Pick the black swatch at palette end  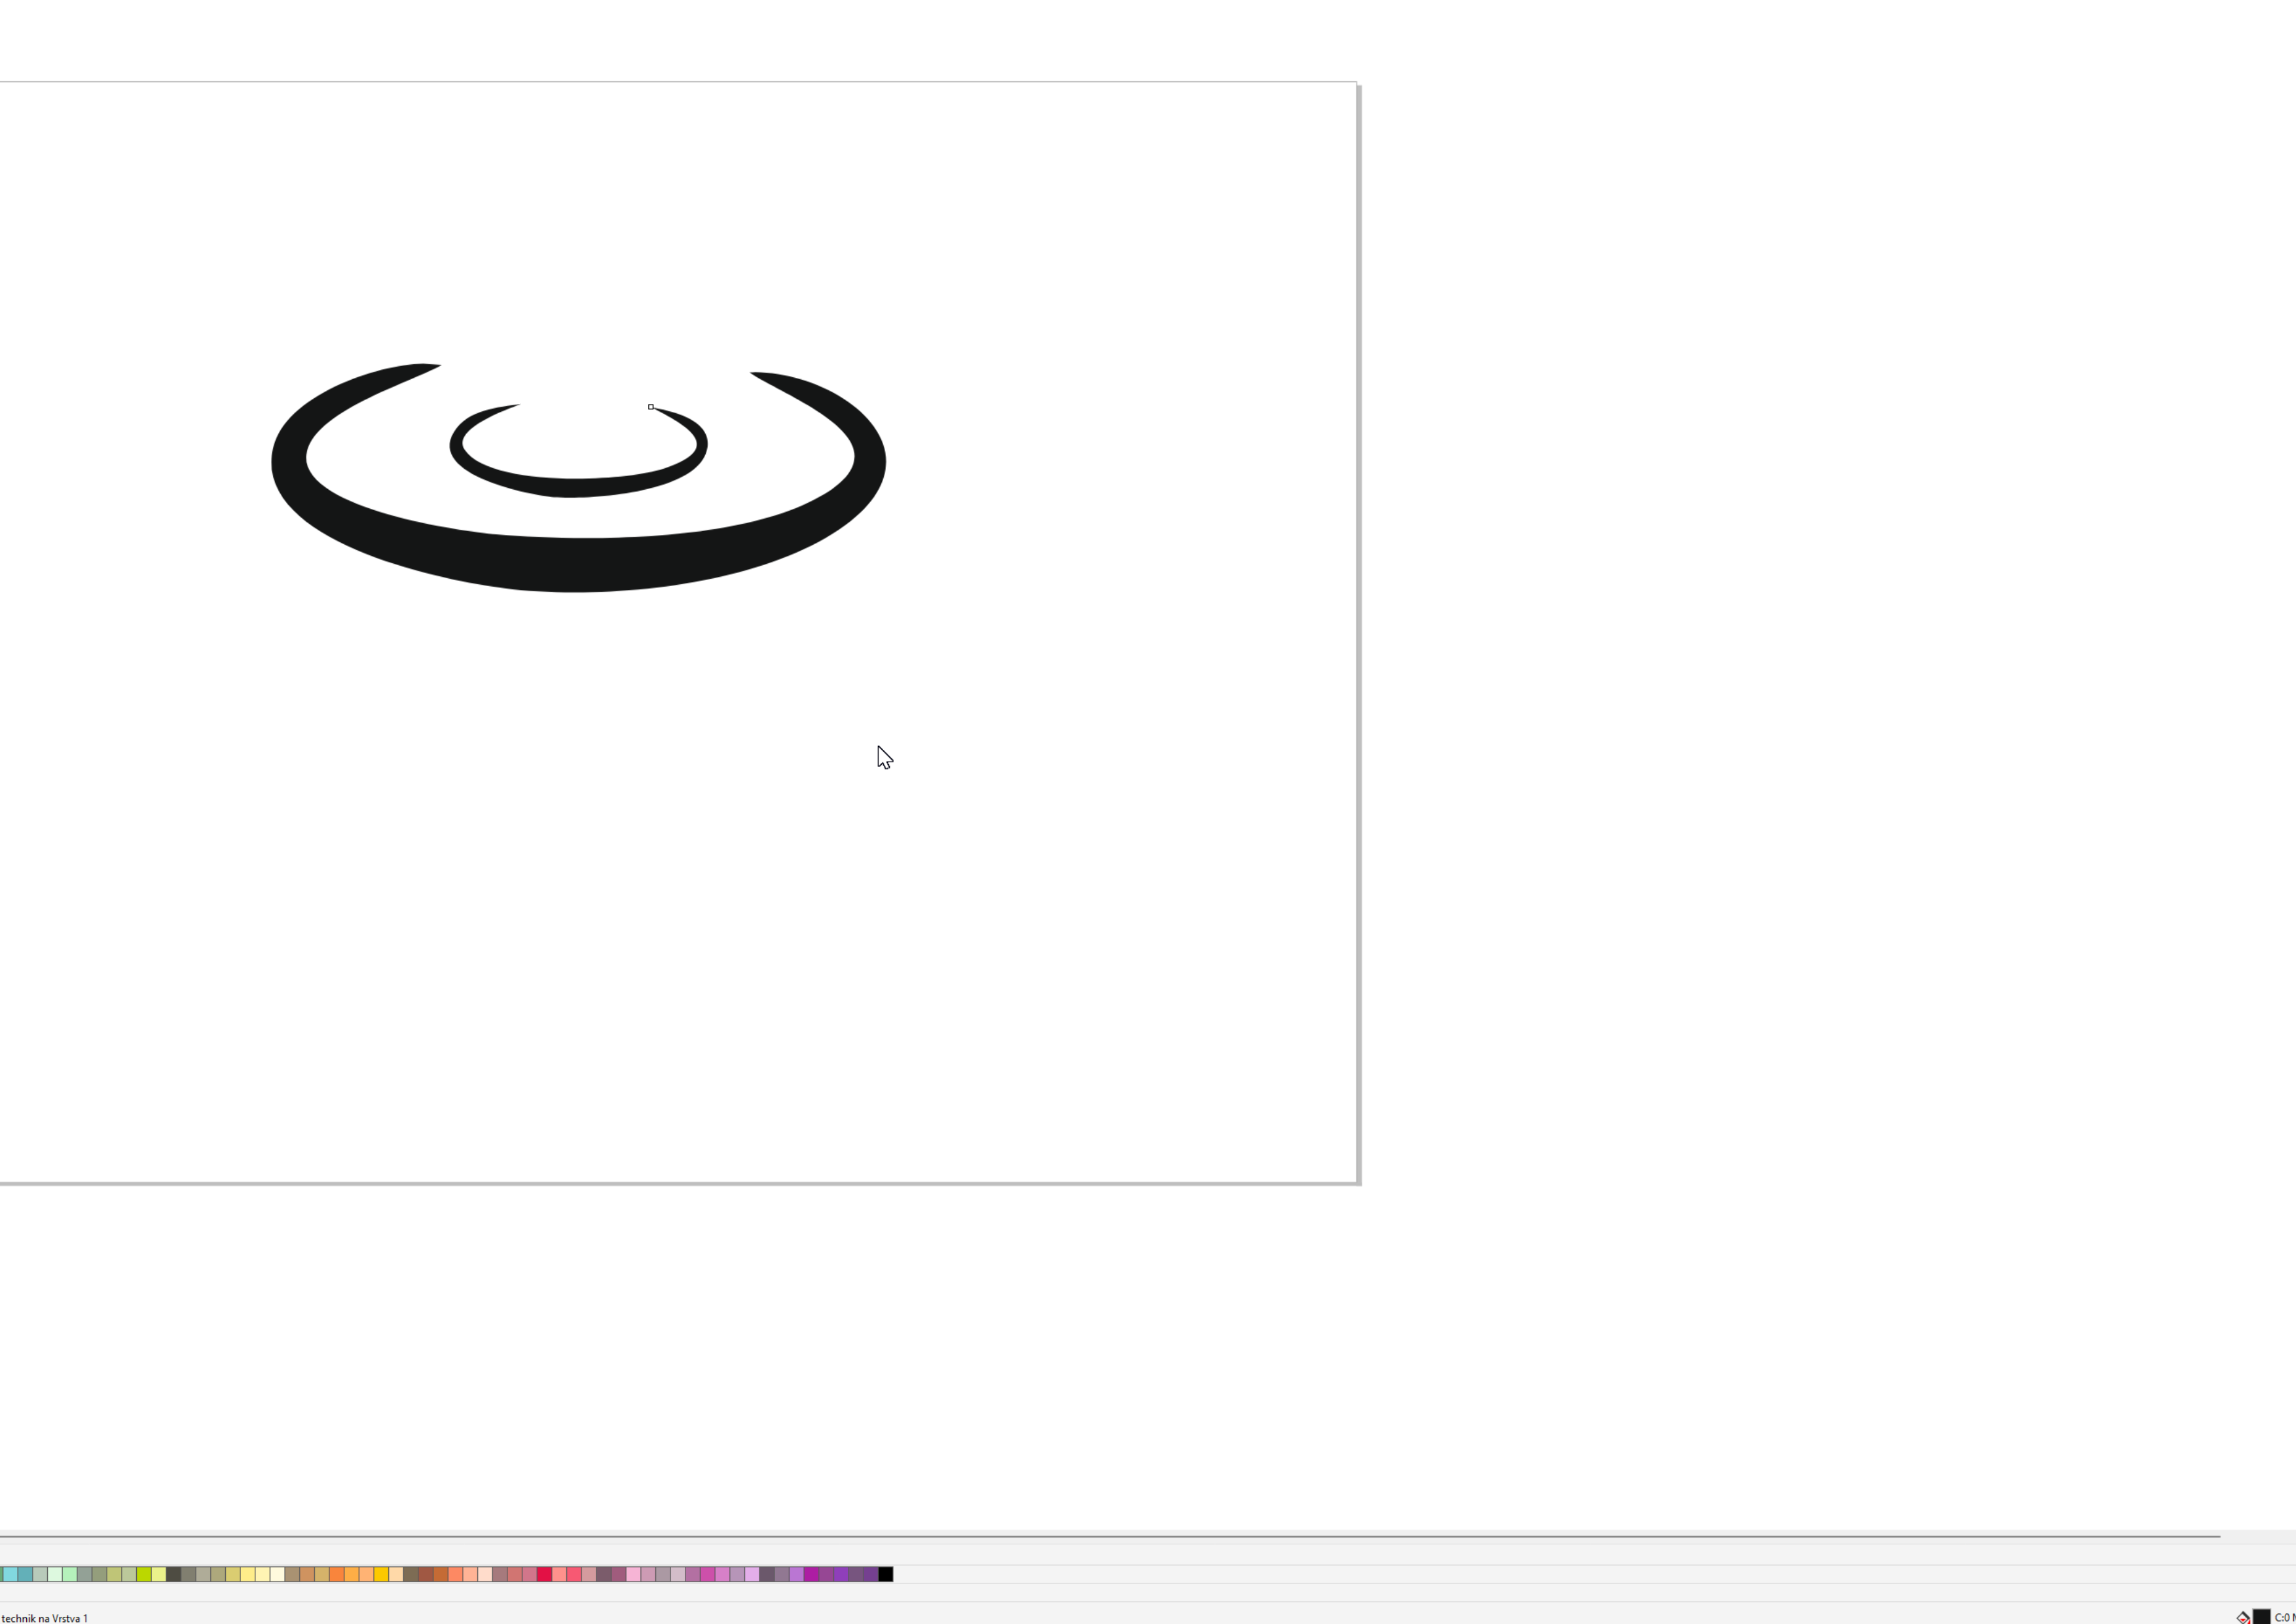tap(886, 1574)
